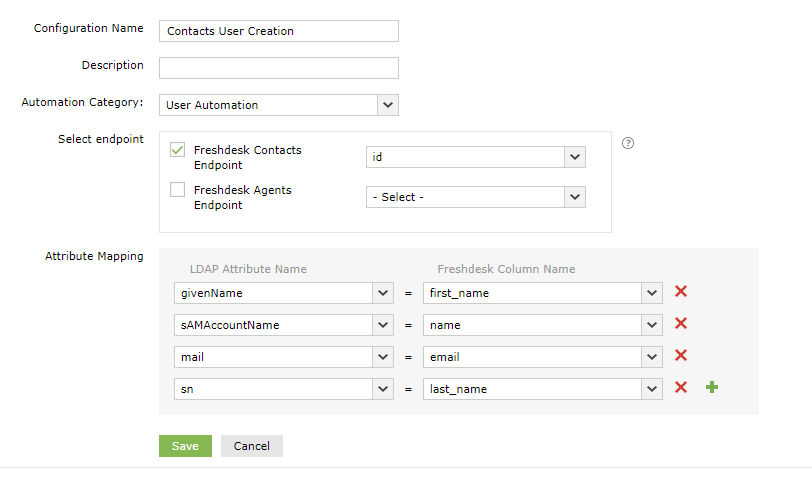Delete the sAMAccountName mapping row
Viewport: 812px width, 485px height.
pyautogui.click(x=681, y=324)
